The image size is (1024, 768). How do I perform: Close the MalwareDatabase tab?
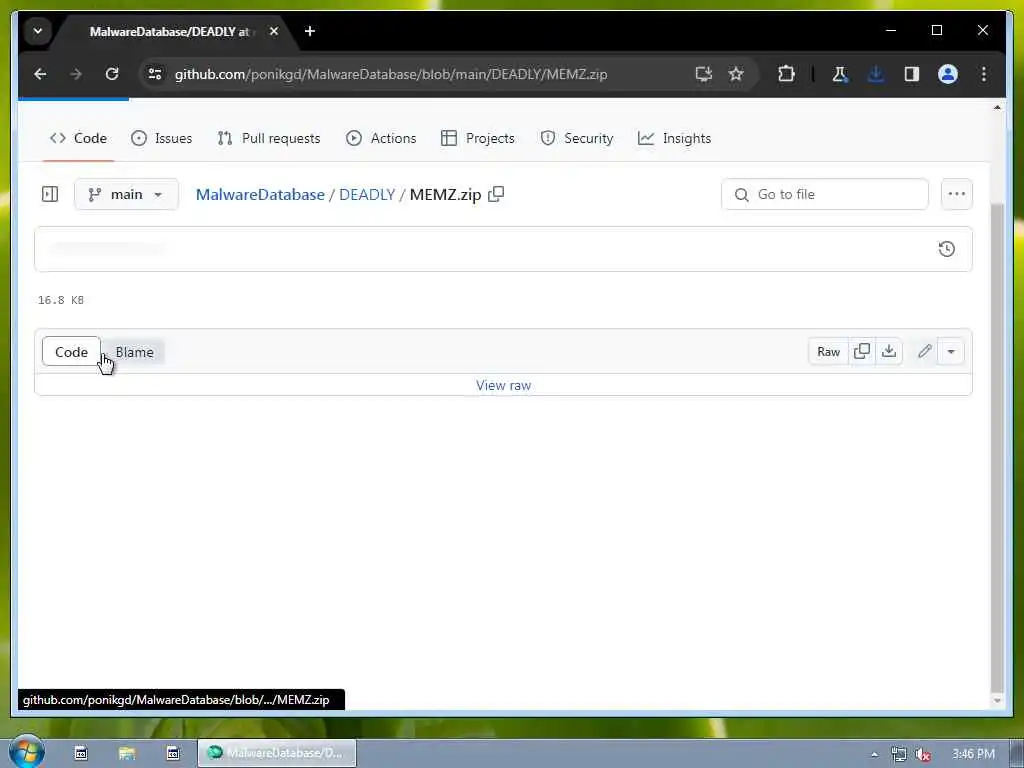click(x=274, y=31)
